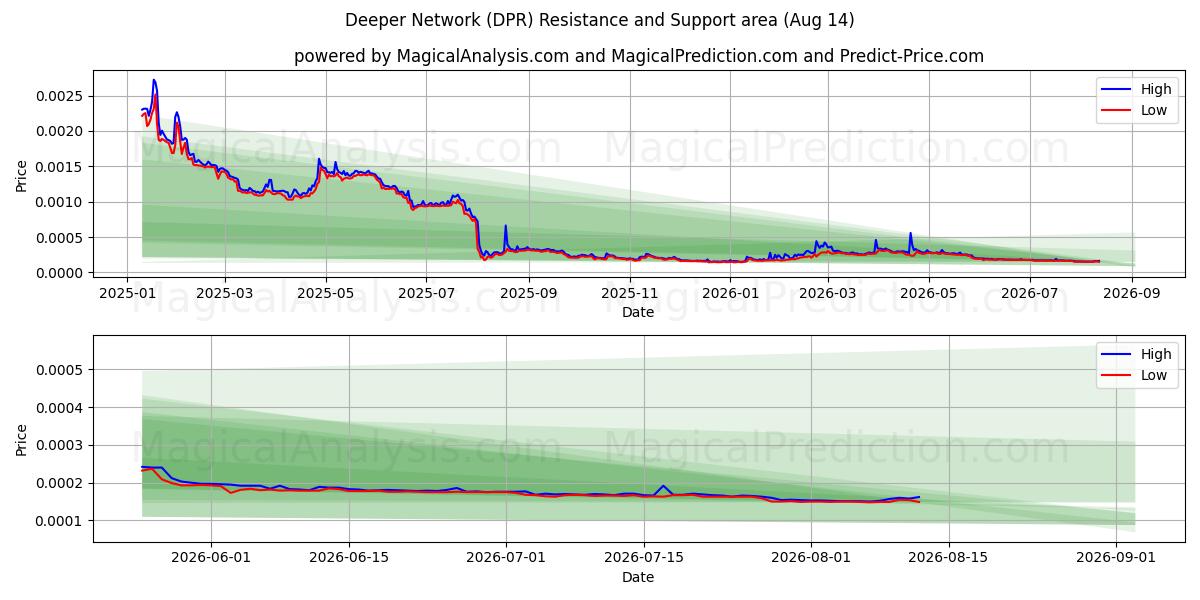1200x600 pixels.
Task: Click the 2026-07-15 date tick label
Action: point(645,557)
